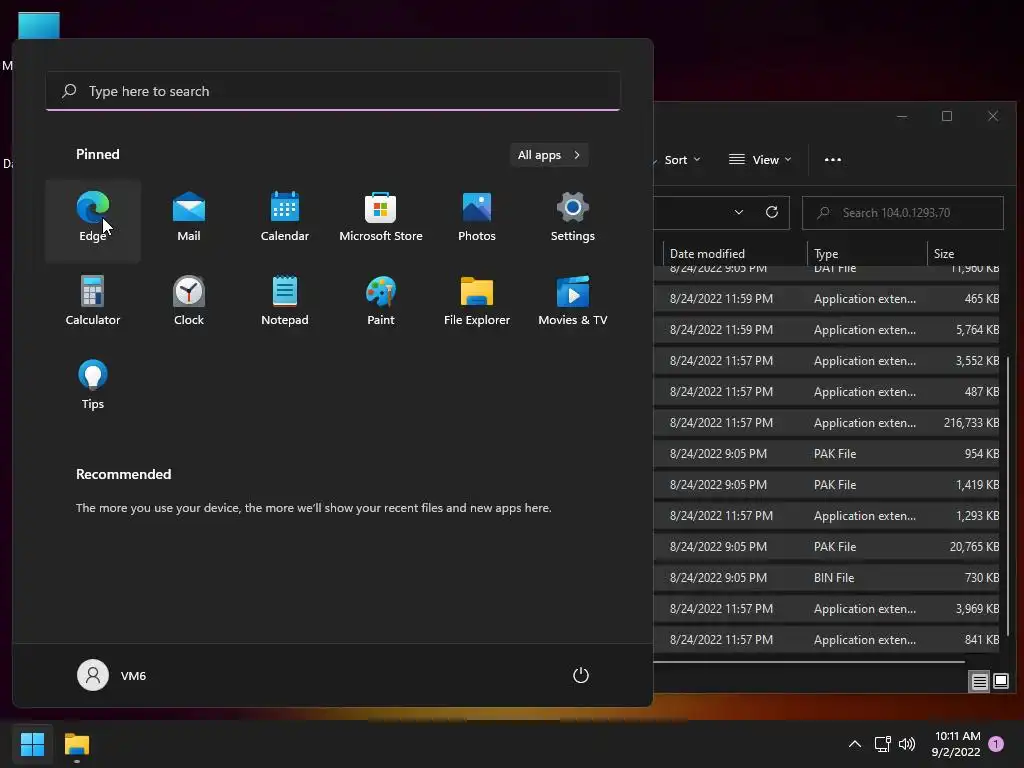Viewport: 1024px width, 768px height.
Task: Switch to large thumbnails view icon
Action: (x=1000, y=682)
